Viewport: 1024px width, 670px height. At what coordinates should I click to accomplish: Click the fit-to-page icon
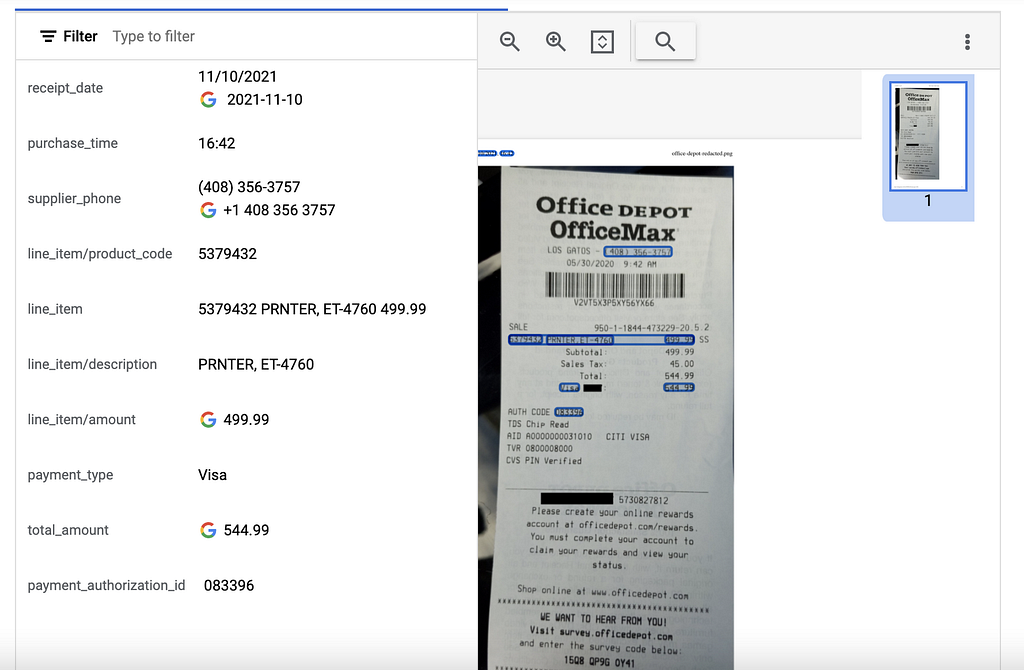click(602, 42)
